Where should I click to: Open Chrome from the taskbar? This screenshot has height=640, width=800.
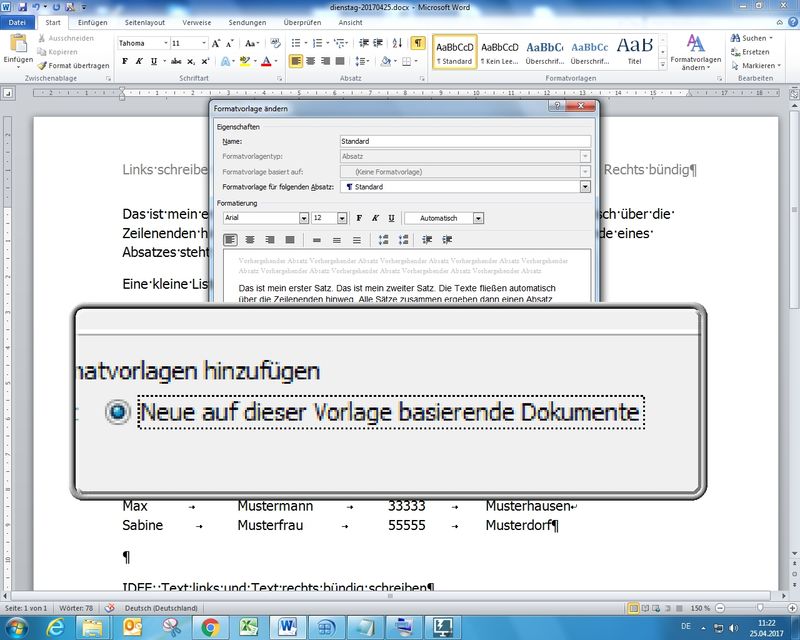point(210,627)
